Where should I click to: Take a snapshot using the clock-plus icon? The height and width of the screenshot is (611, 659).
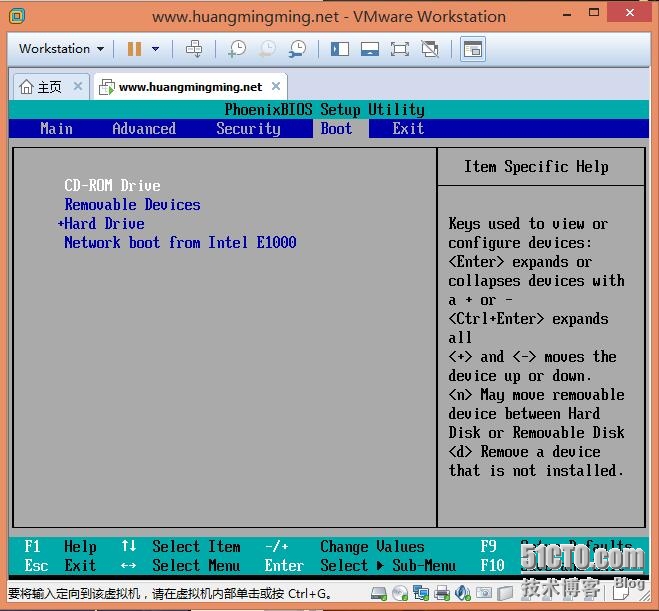point(237,49)
